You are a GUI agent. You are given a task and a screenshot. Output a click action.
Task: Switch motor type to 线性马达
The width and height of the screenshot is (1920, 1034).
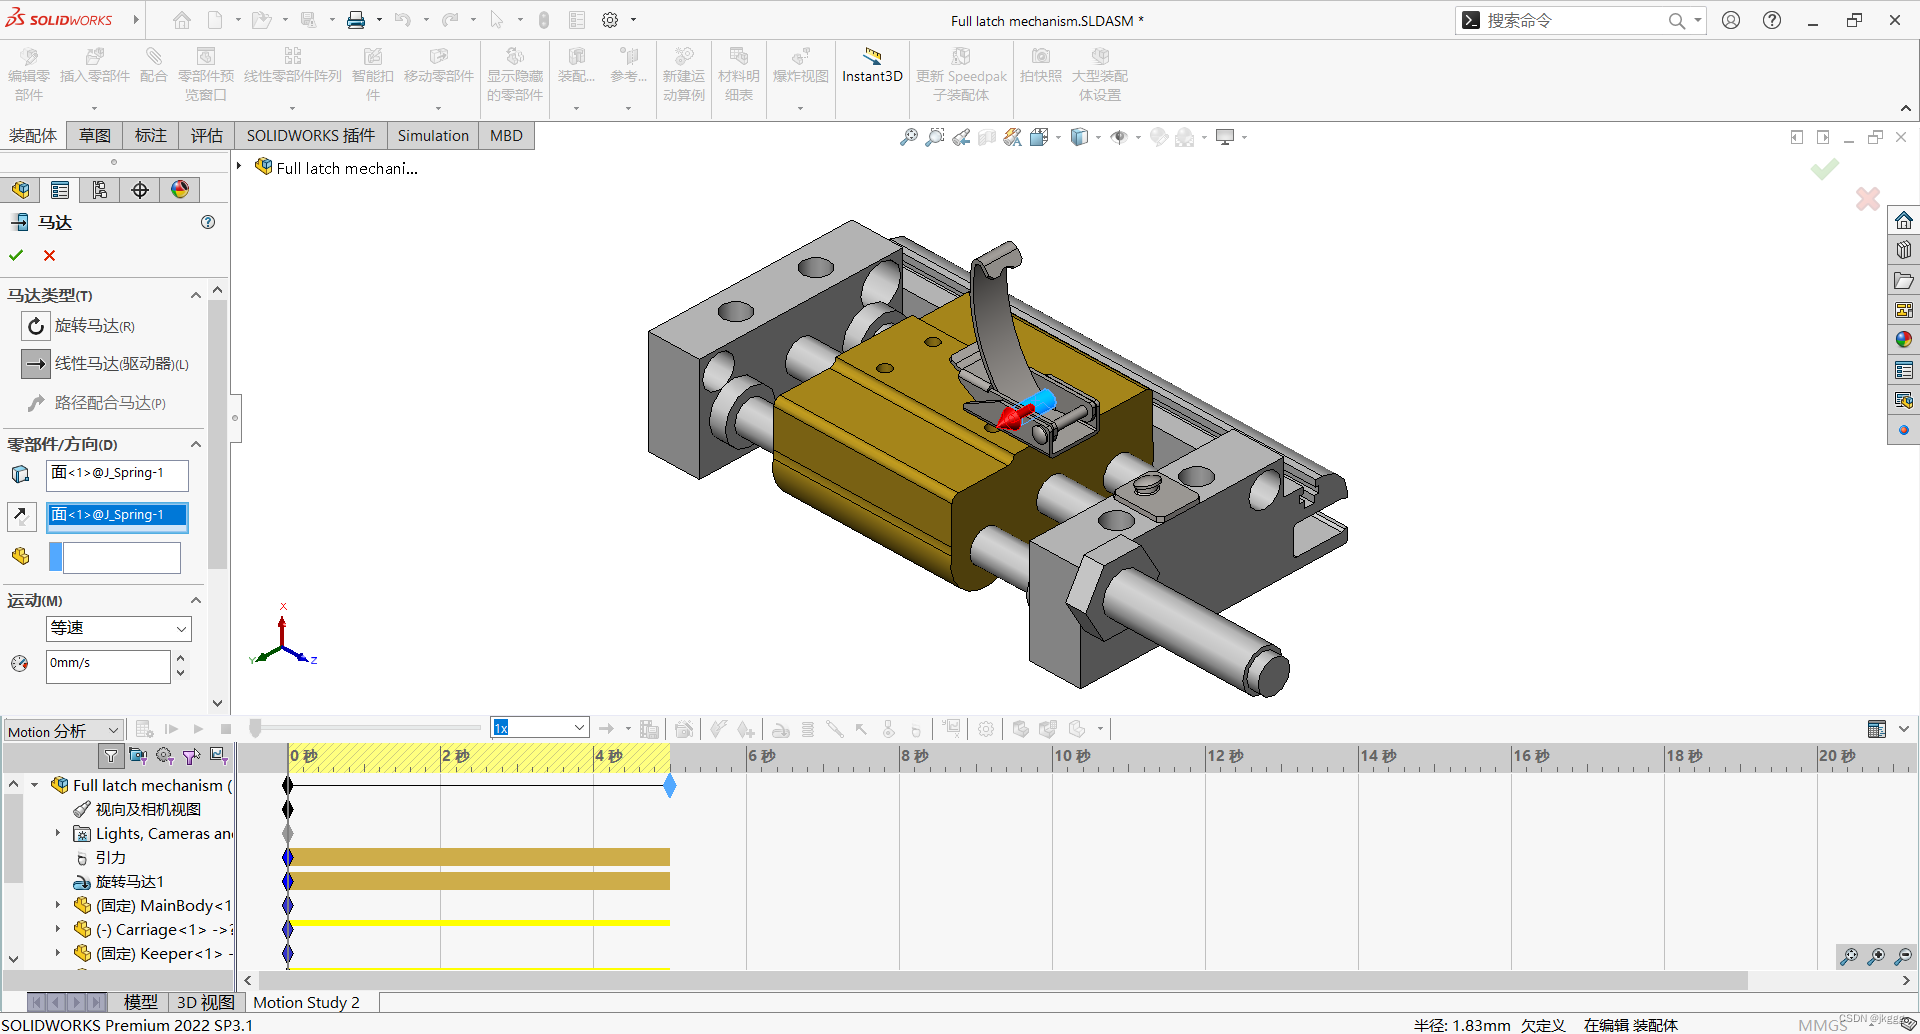click(35, 363)
